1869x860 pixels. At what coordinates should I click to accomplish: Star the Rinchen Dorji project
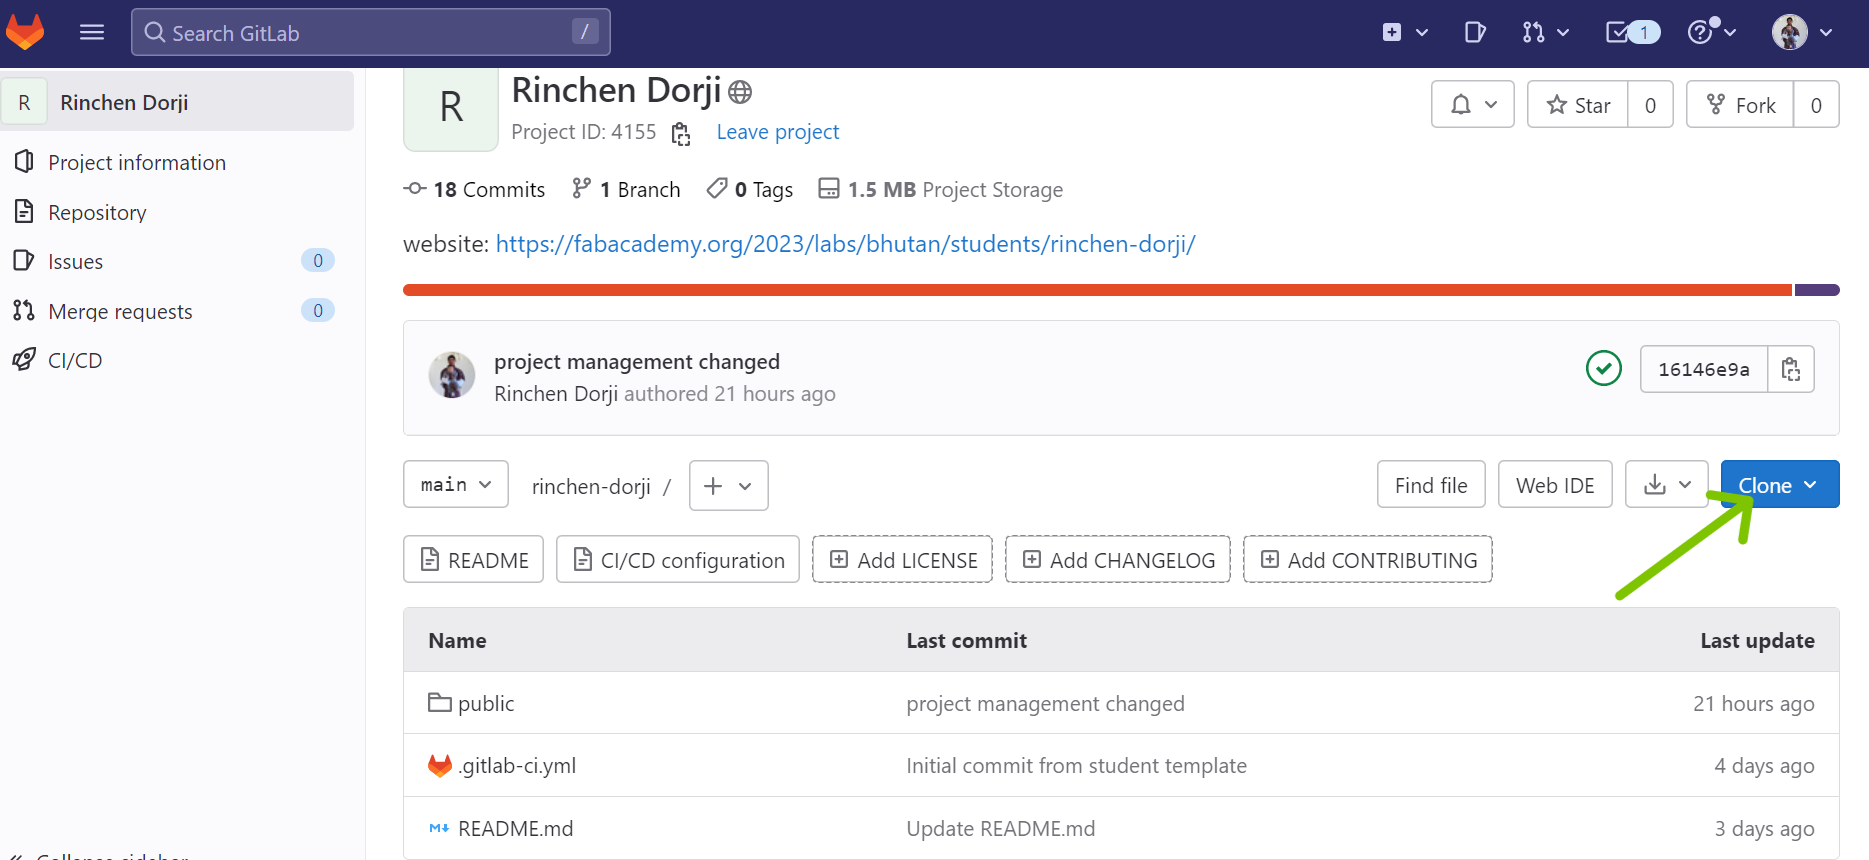click(1579, 105)
